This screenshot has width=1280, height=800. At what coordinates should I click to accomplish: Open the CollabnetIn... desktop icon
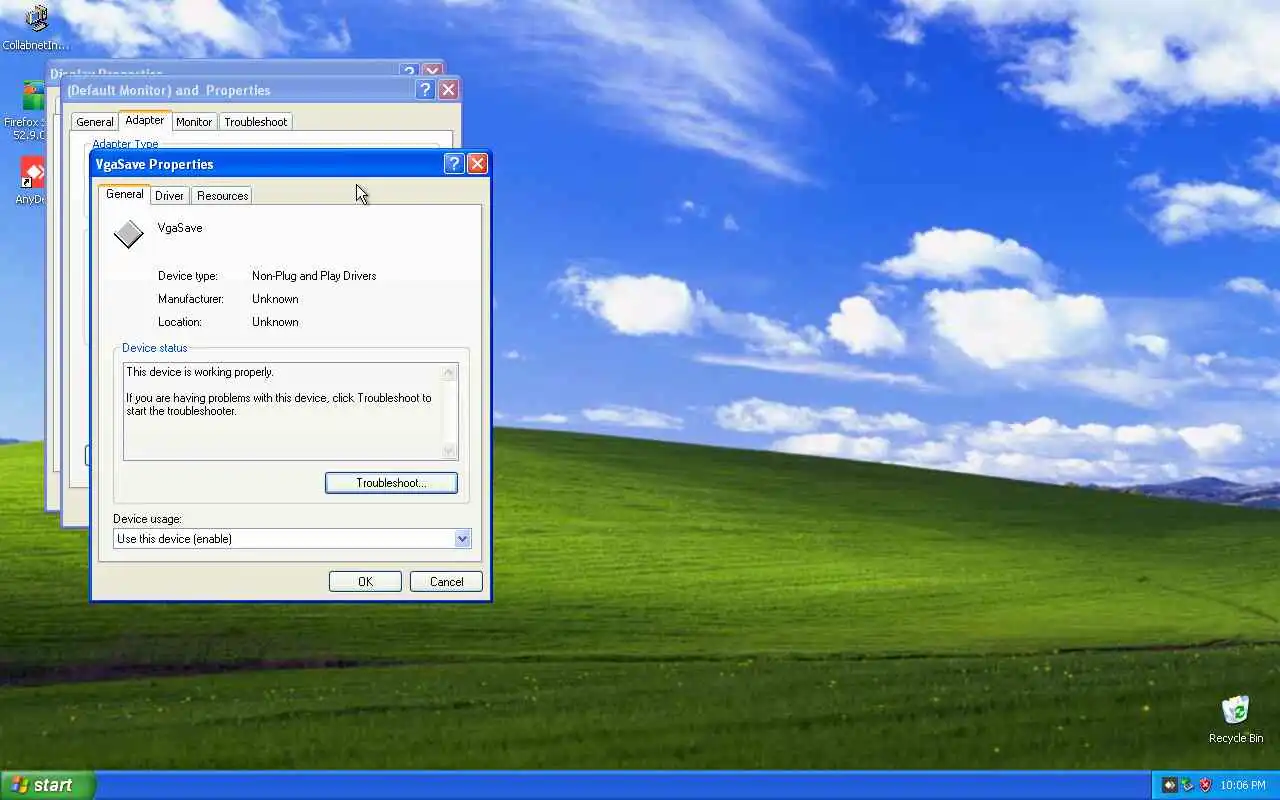36,27
